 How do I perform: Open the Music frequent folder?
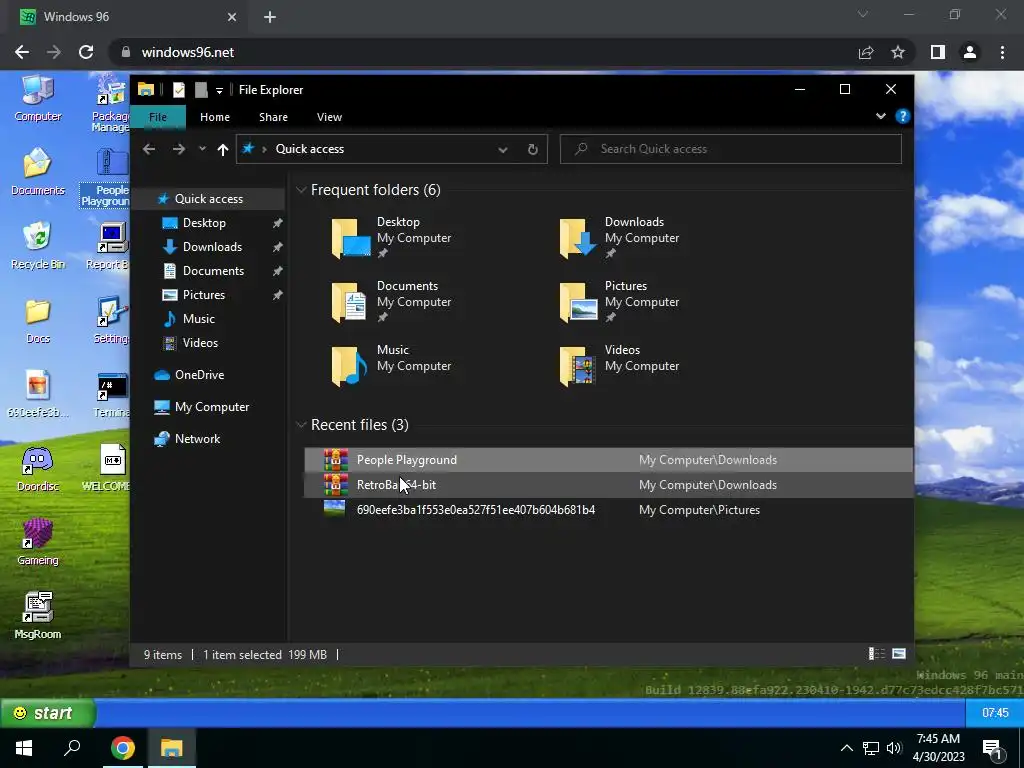(x=392, y=366)
